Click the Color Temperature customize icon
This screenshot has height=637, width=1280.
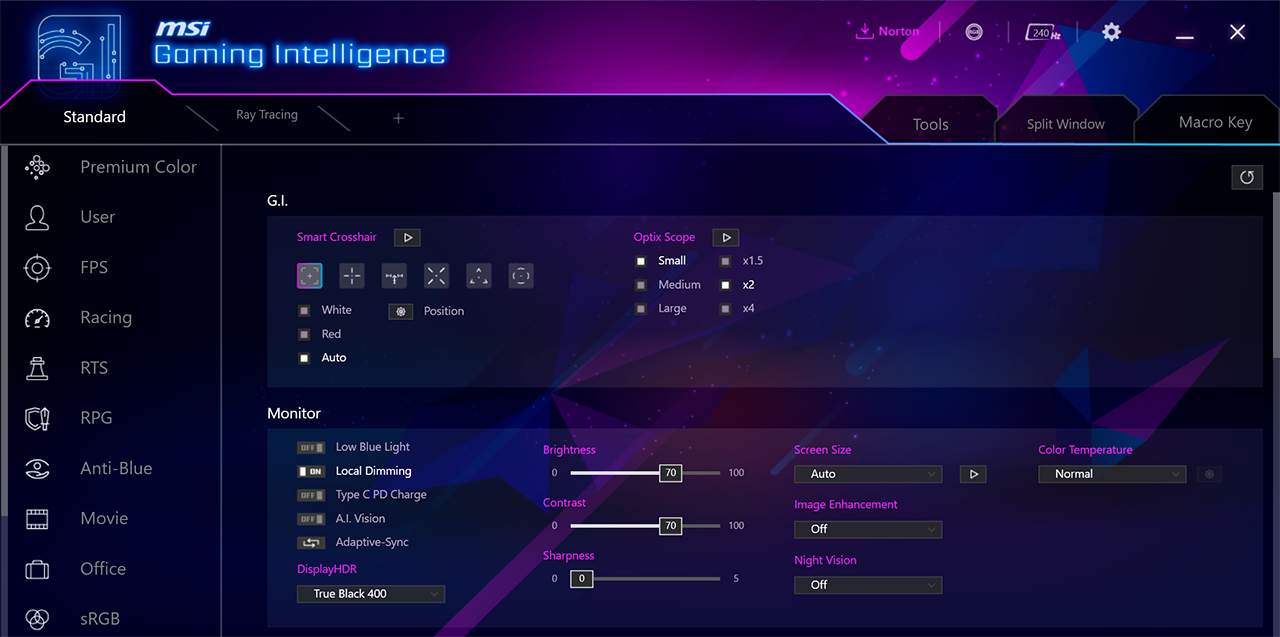[x=1209, y=474]
